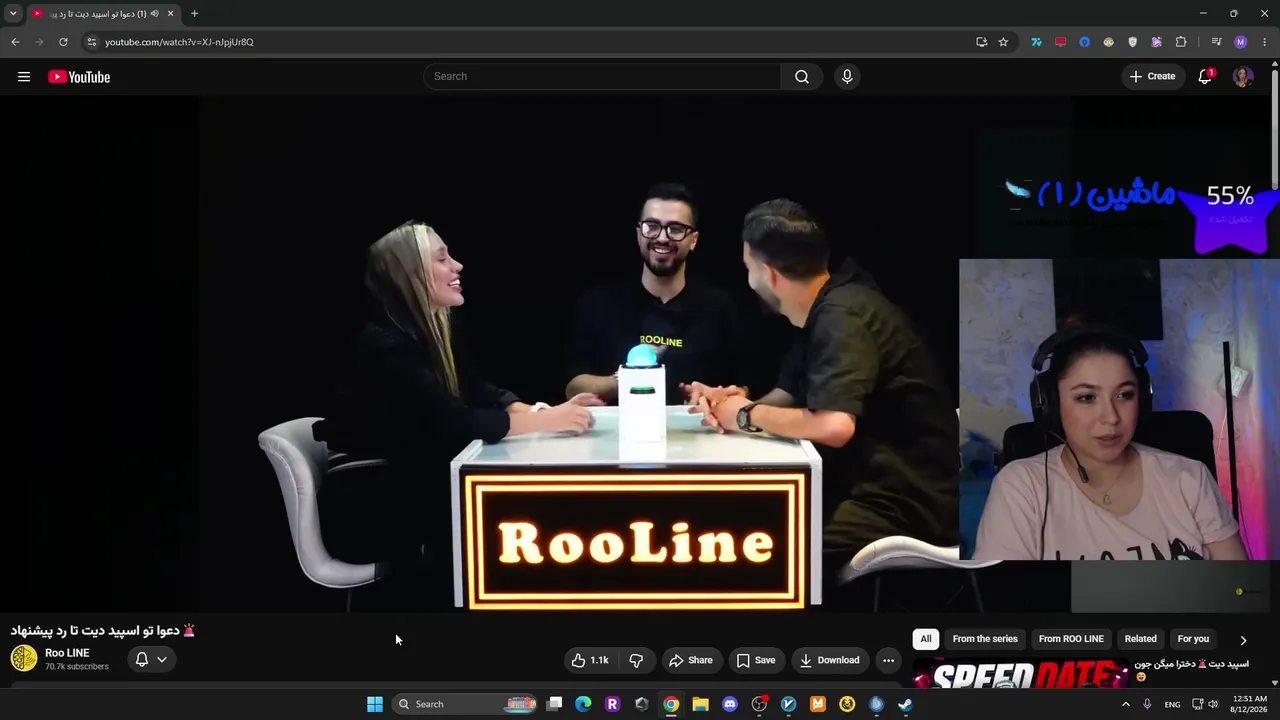Viewport: 1280px width, 720px height.
Task: Switch the ENG input language indicator
Action: pos(1172,704)
